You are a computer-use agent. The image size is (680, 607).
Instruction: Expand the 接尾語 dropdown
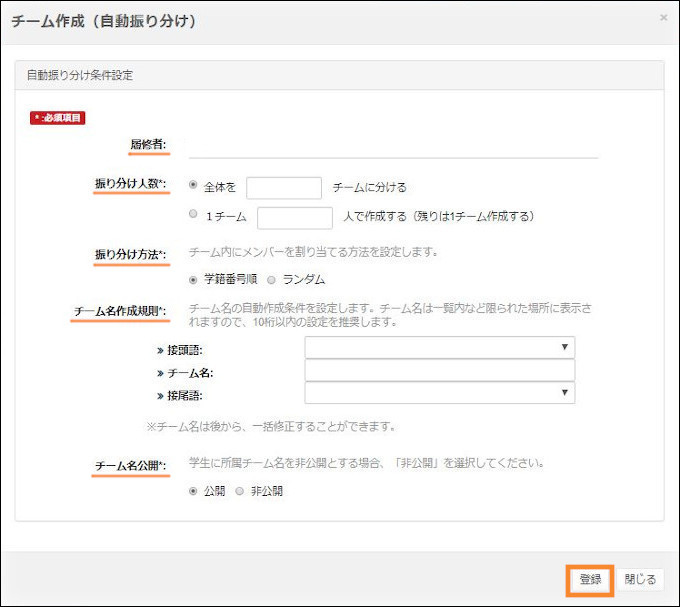point(440,394)
